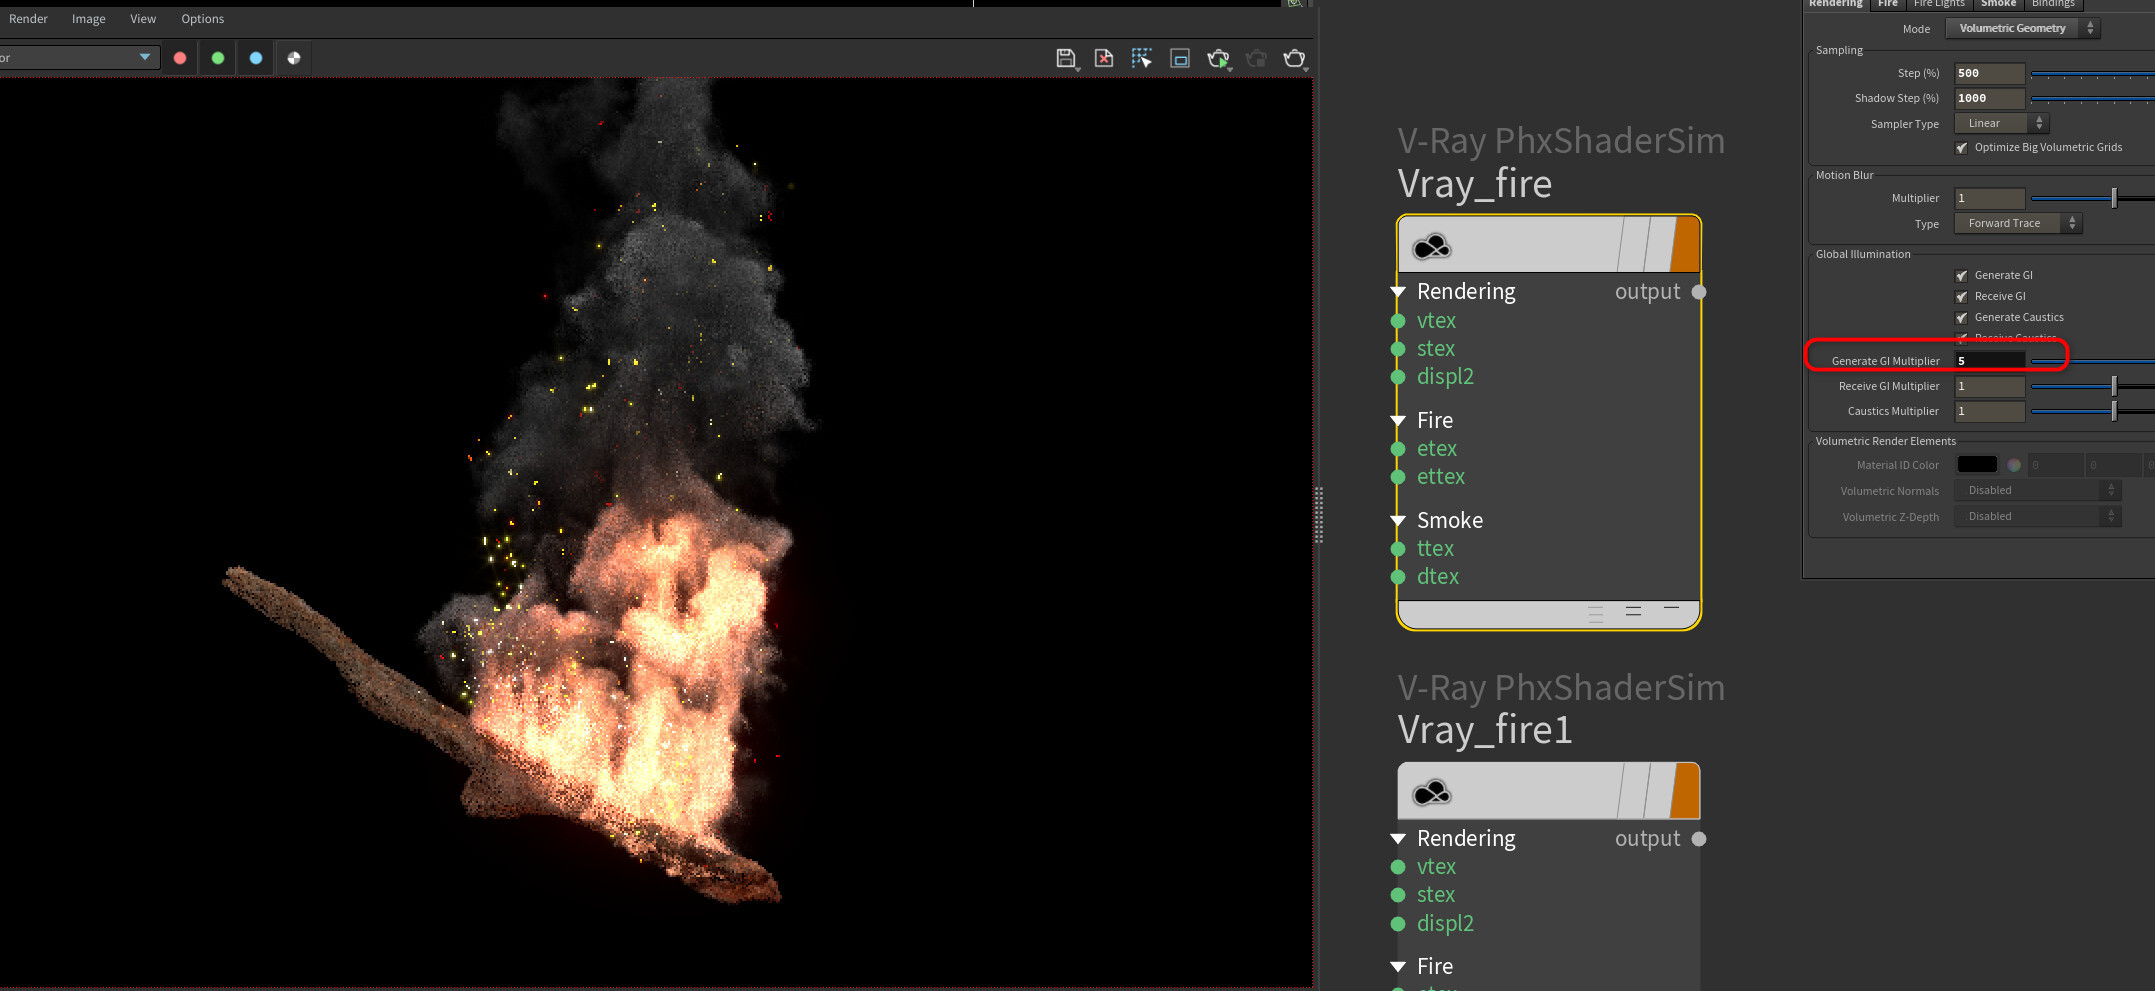Collapse the Fire group on Vray_fire1

click(1399, 967)
